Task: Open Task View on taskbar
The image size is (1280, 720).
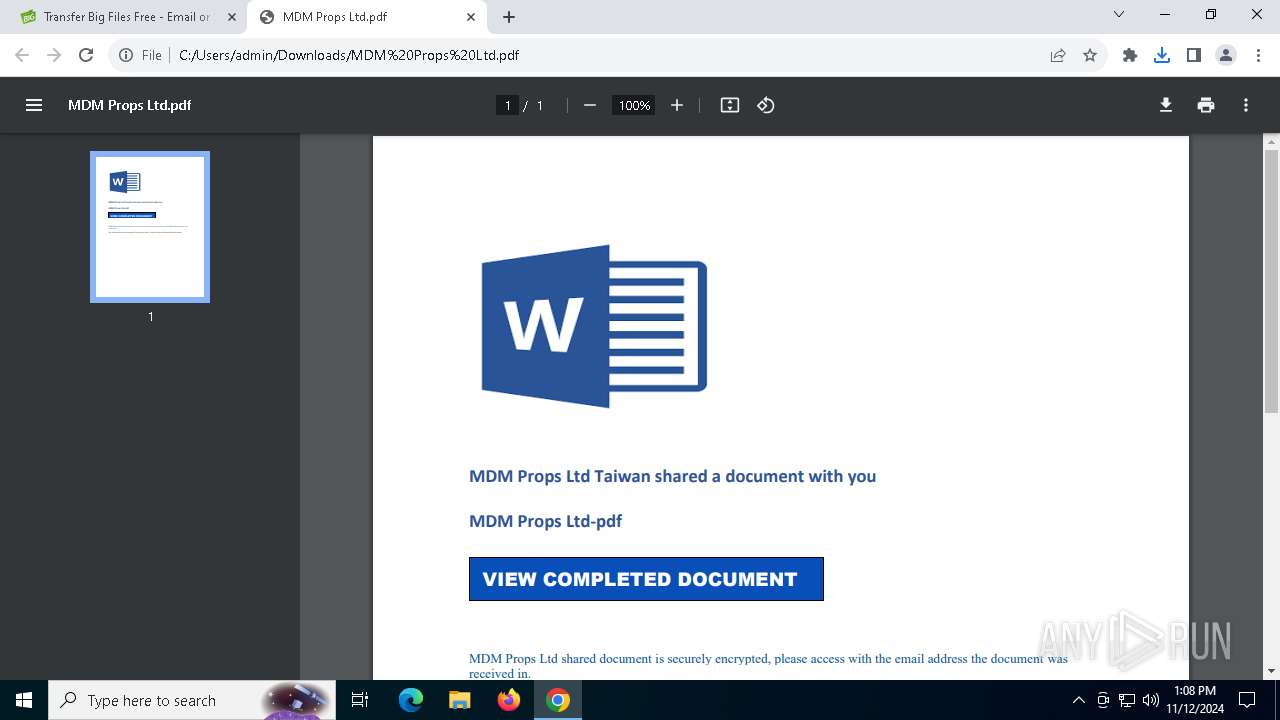Action: click(361, 700)
